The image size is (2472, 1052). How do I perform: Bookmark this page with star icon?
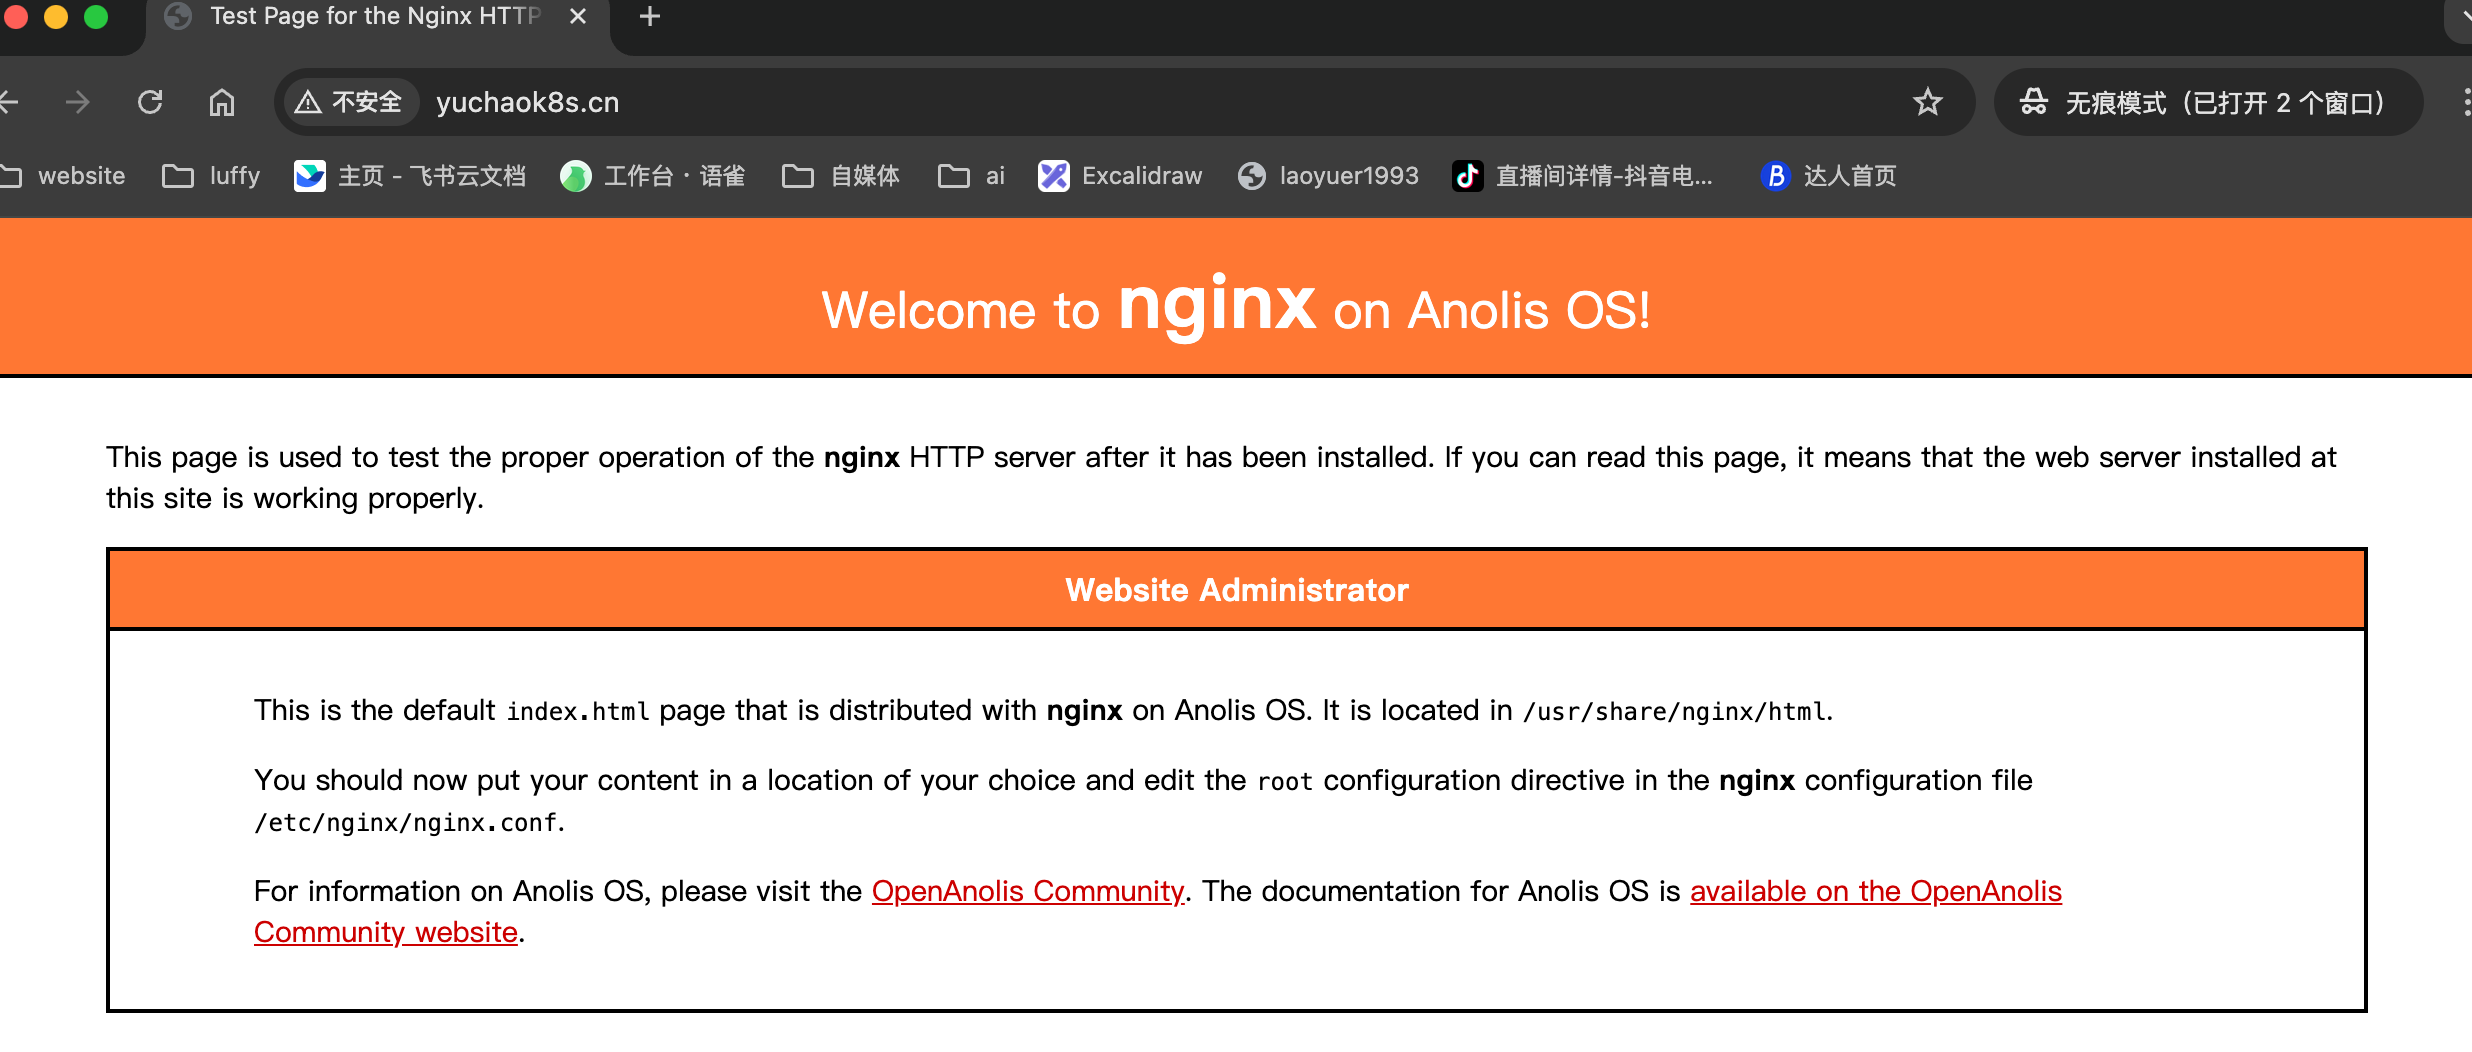(x=1927, y=102)
